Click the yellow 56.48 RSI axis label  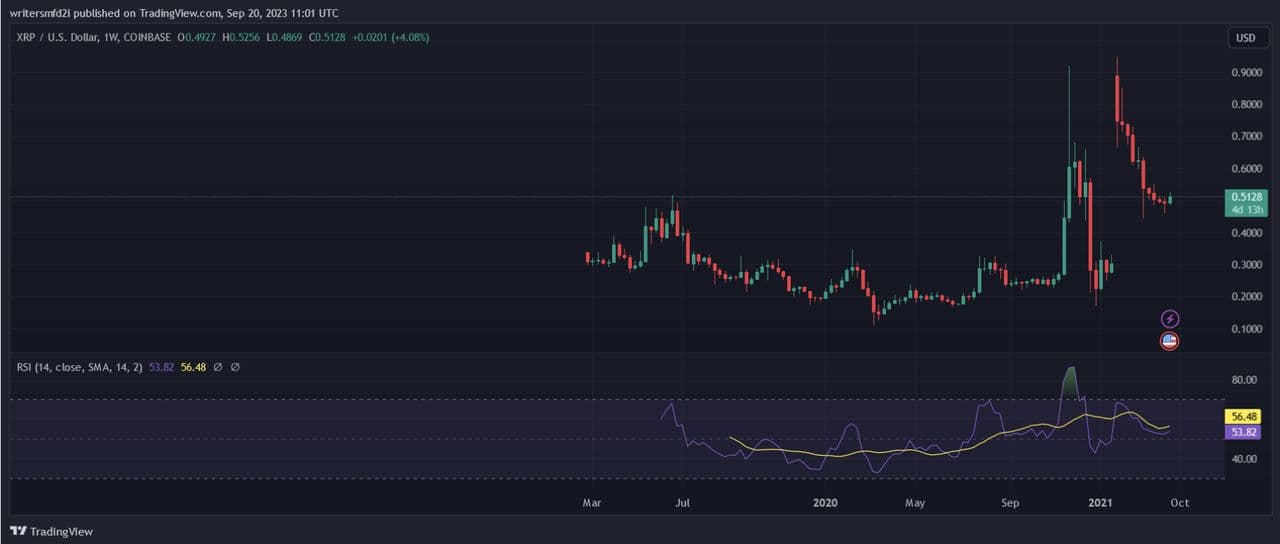click(1245, 416)
